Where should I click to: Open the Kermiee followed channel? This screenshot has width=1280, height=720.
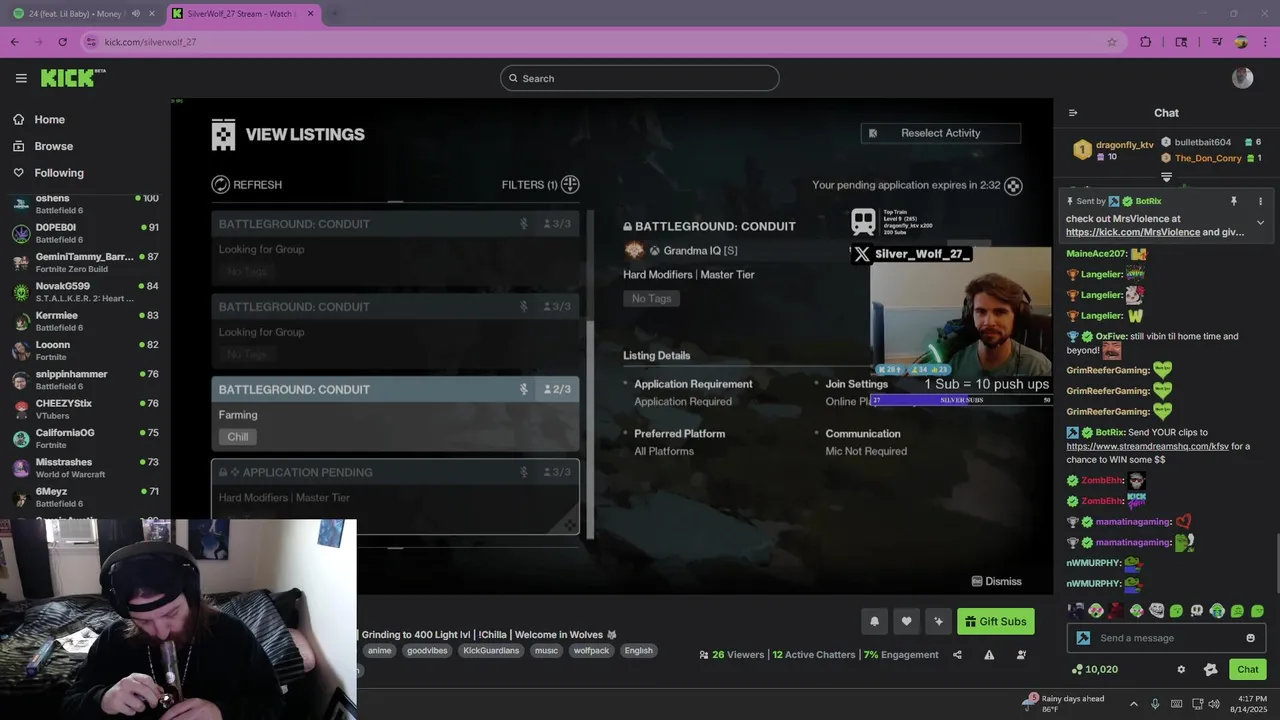[x=85, y=321]
